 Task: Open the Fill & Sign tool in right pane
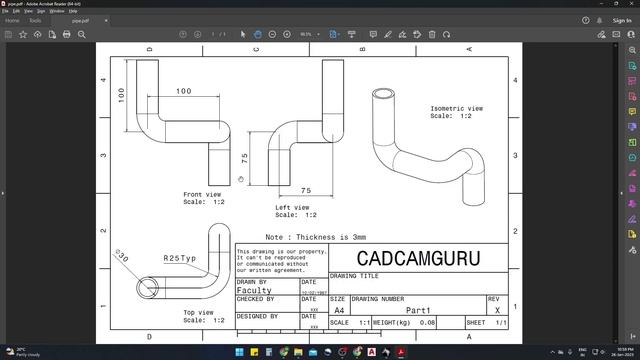[x=632, y=219]
